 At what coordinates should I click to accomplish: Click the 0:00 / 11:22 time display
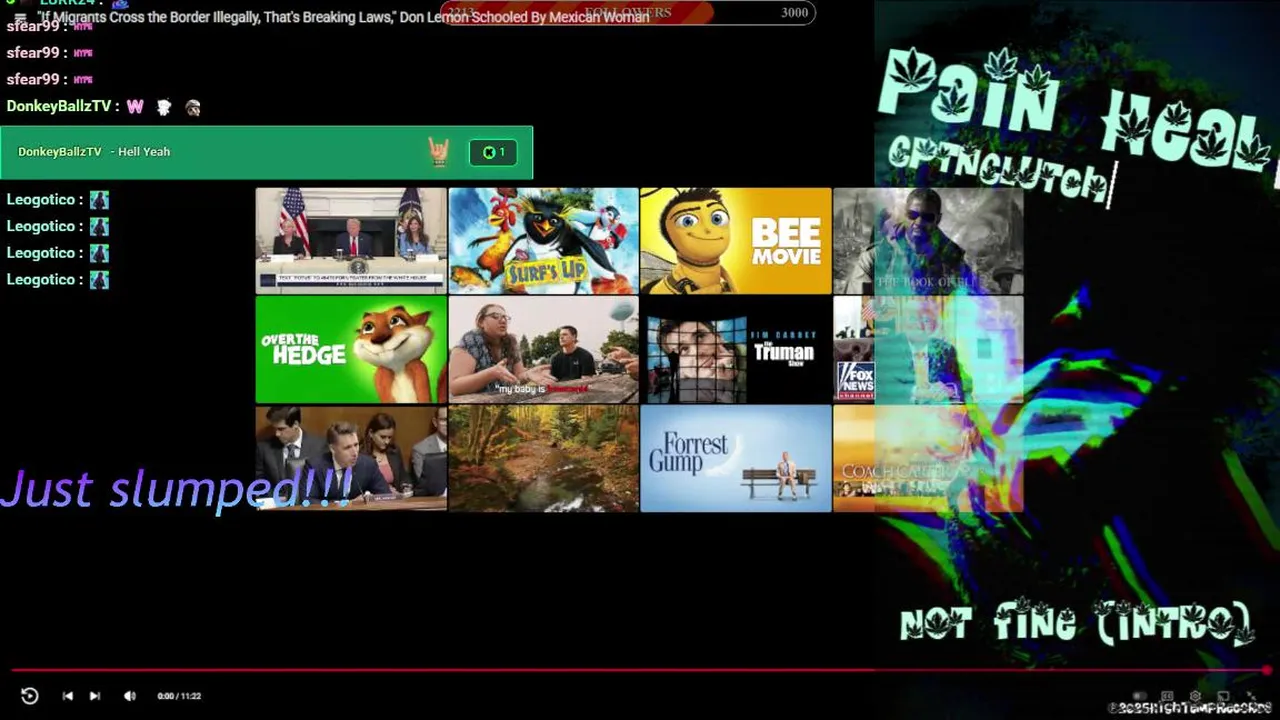[179, 696]
